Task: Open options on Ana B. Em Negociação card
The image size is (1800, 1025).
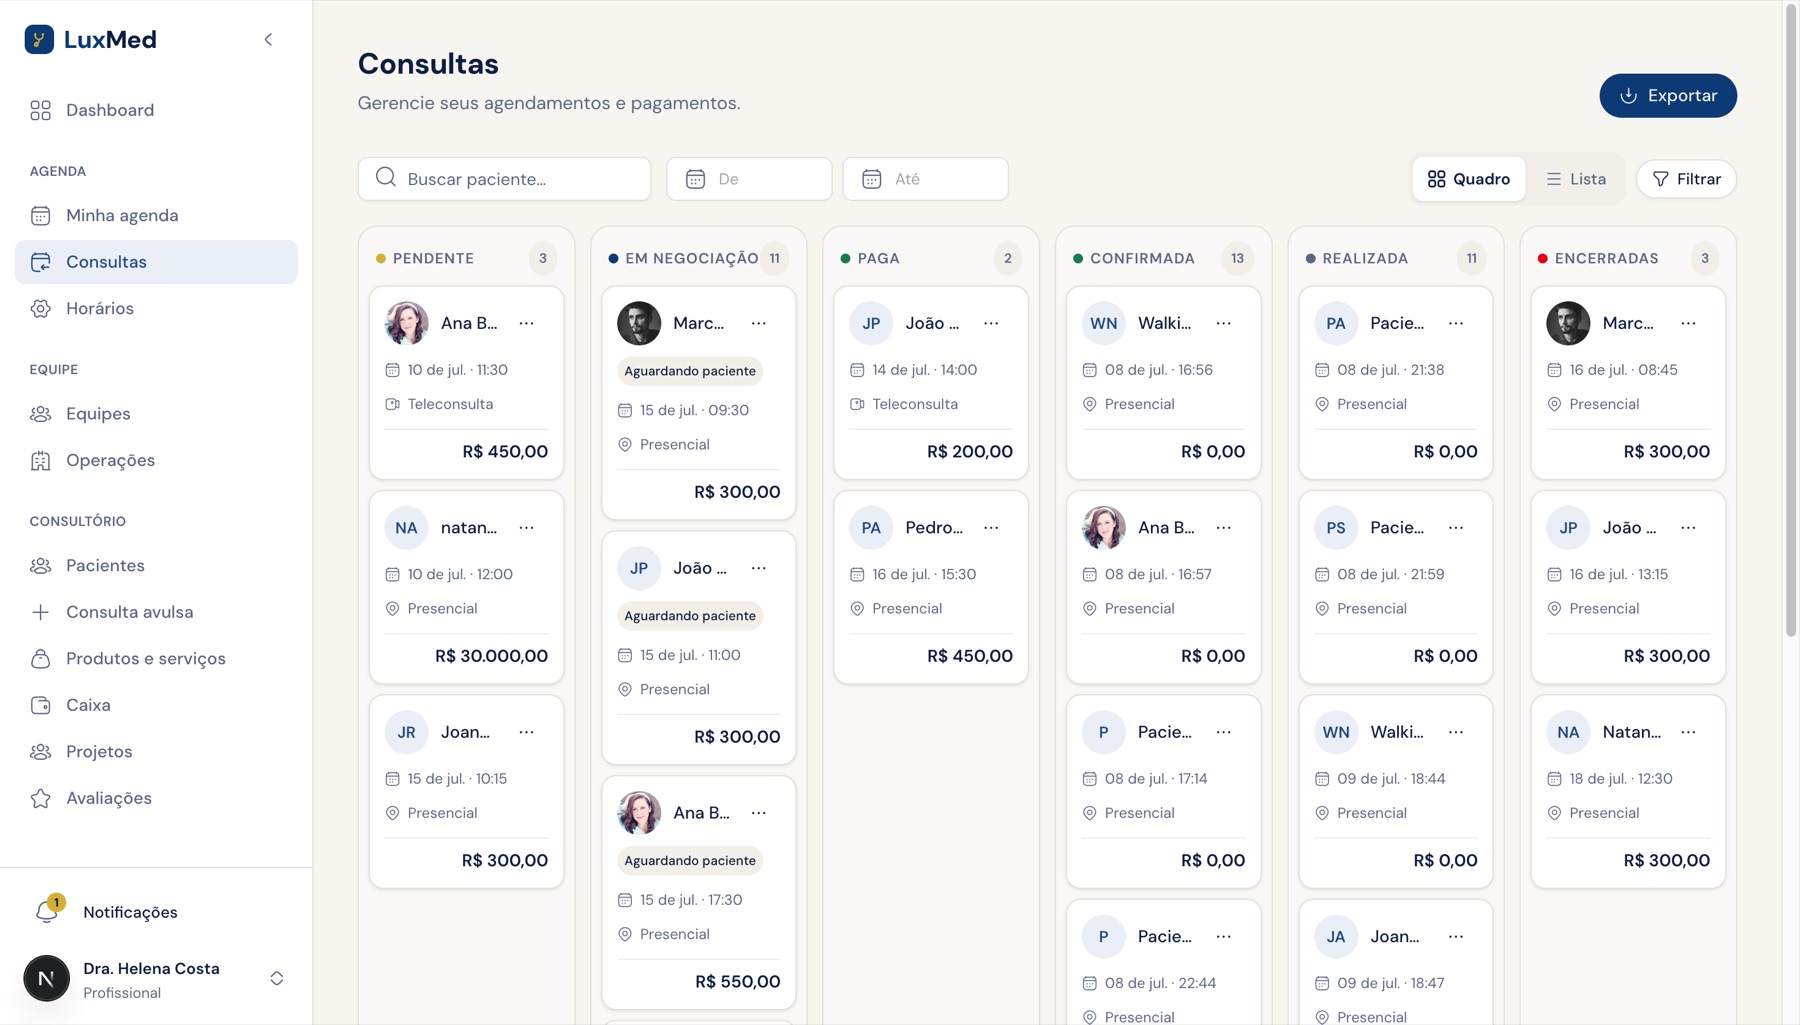Action: click(x=759, y=813)
